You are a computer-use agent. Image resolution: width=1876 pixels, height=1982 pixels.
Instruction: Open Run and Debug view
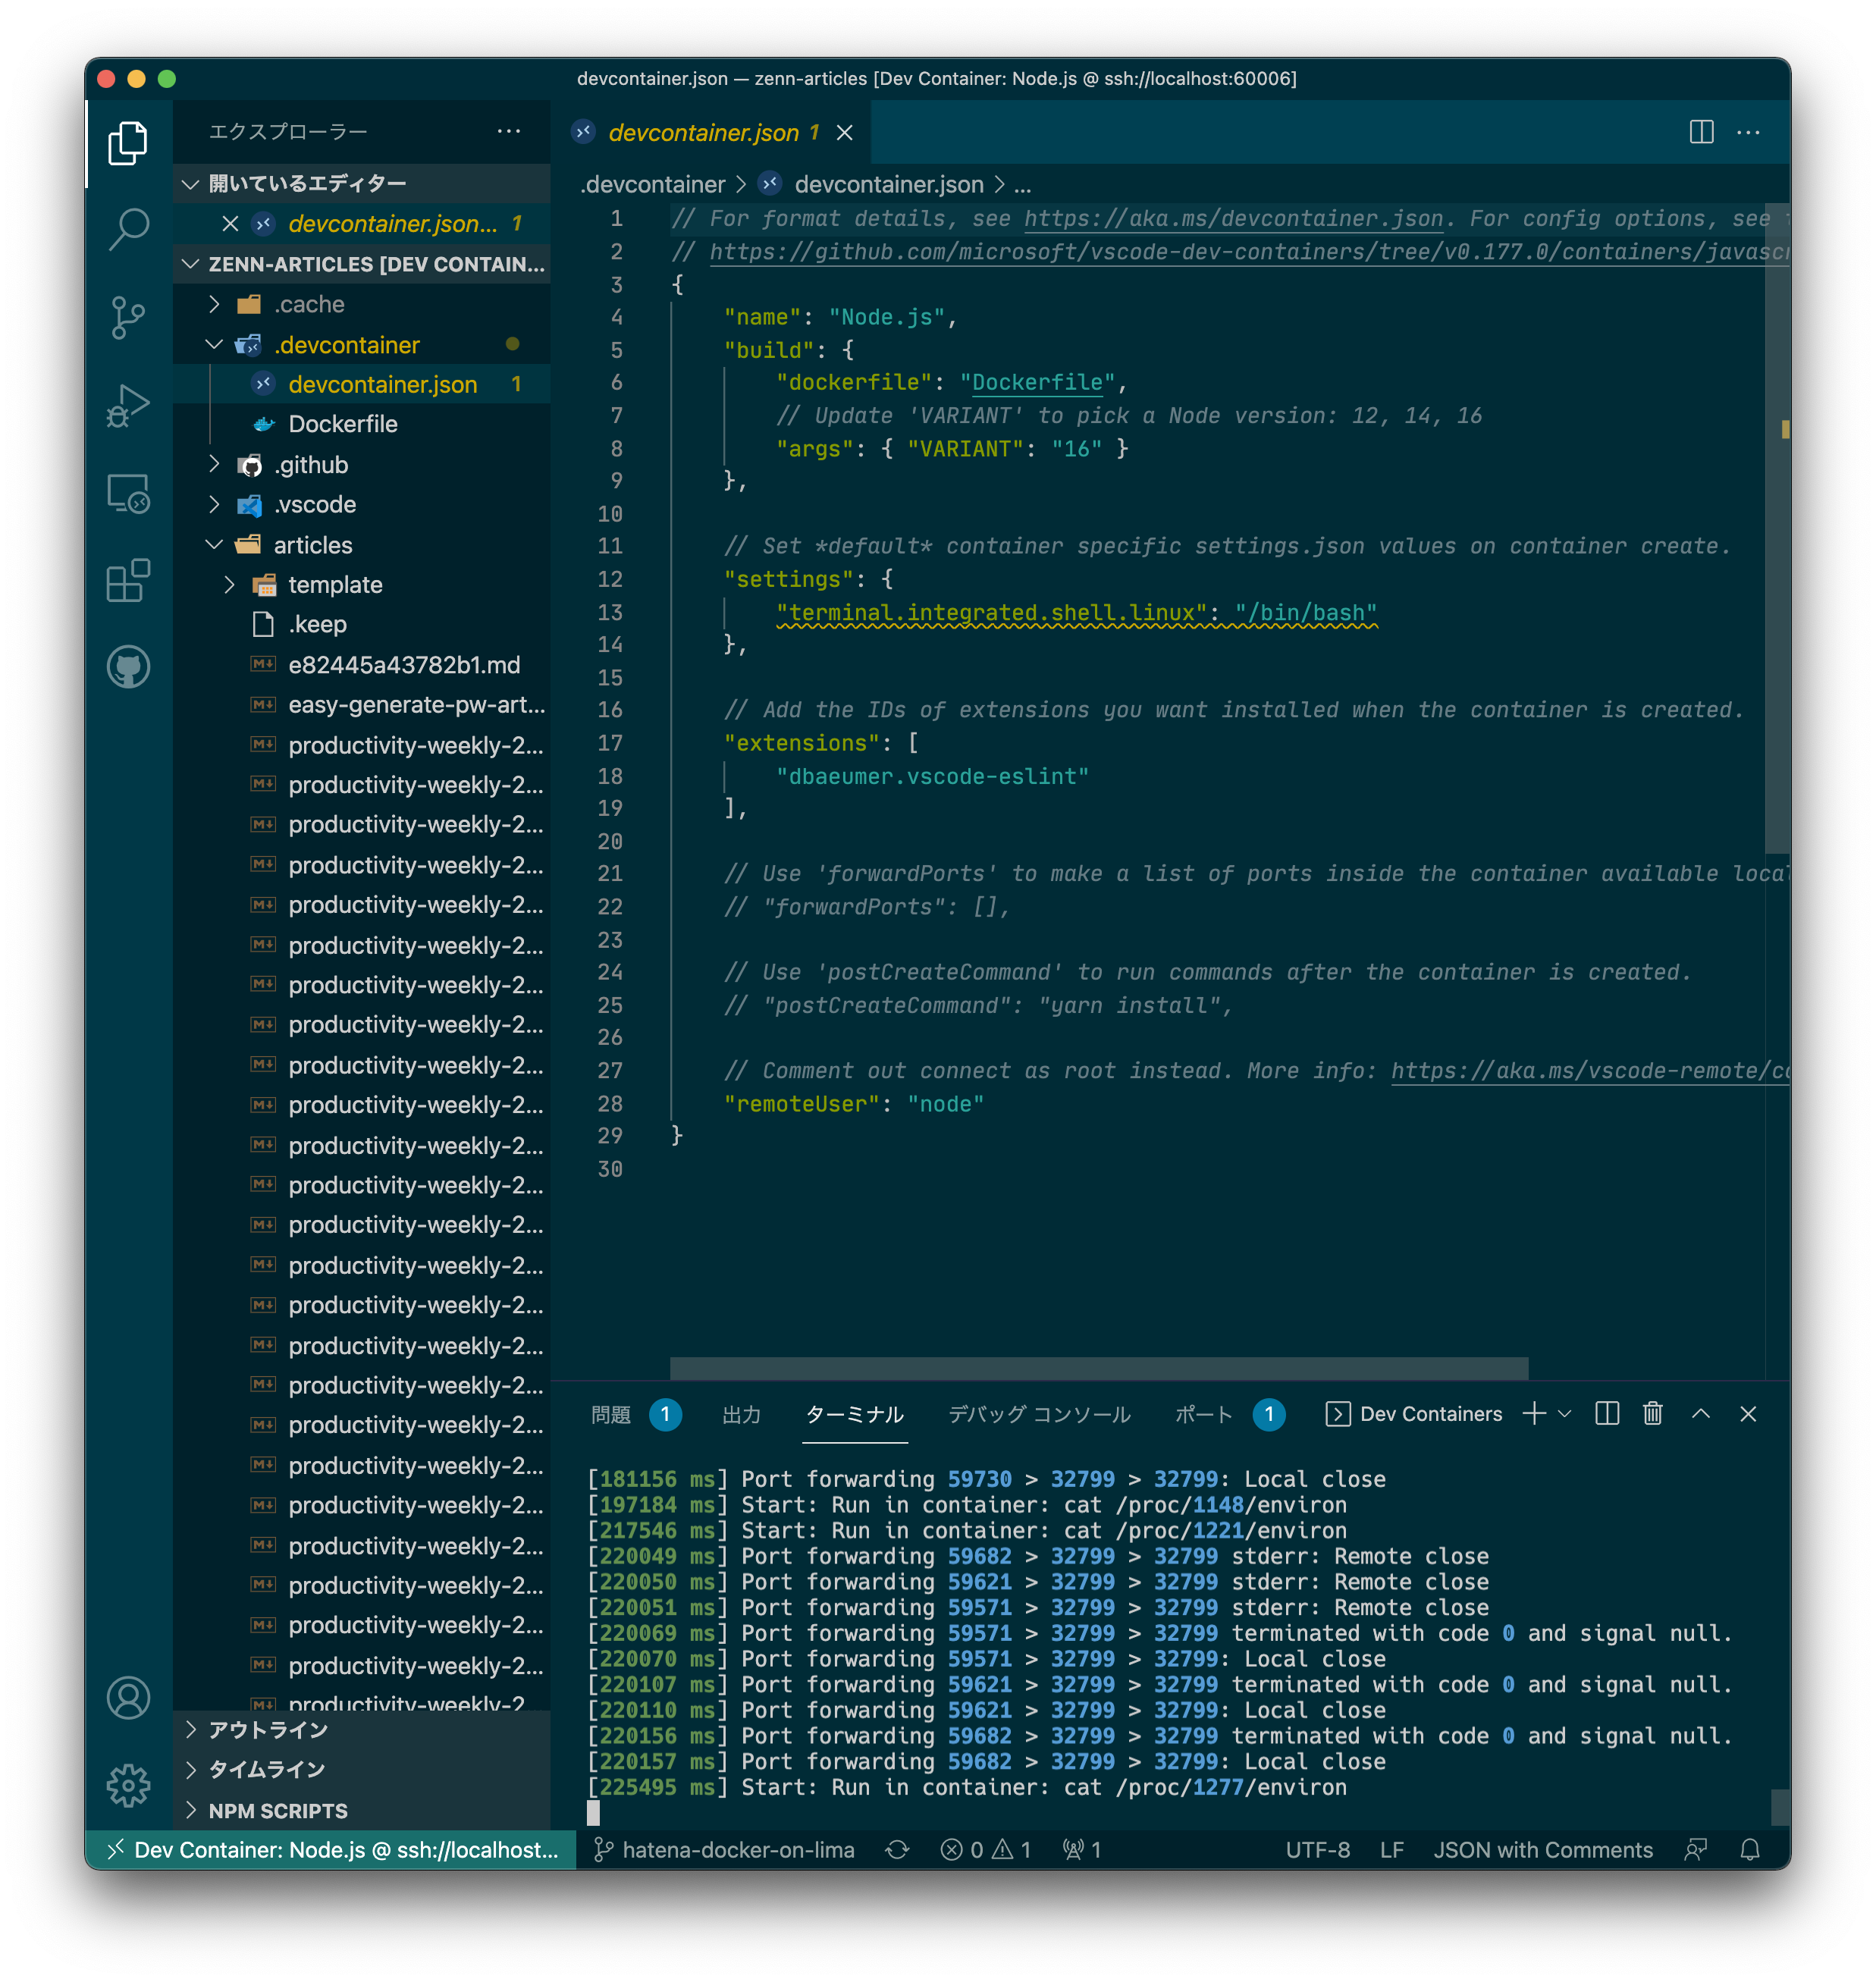(x=128, y=406)
